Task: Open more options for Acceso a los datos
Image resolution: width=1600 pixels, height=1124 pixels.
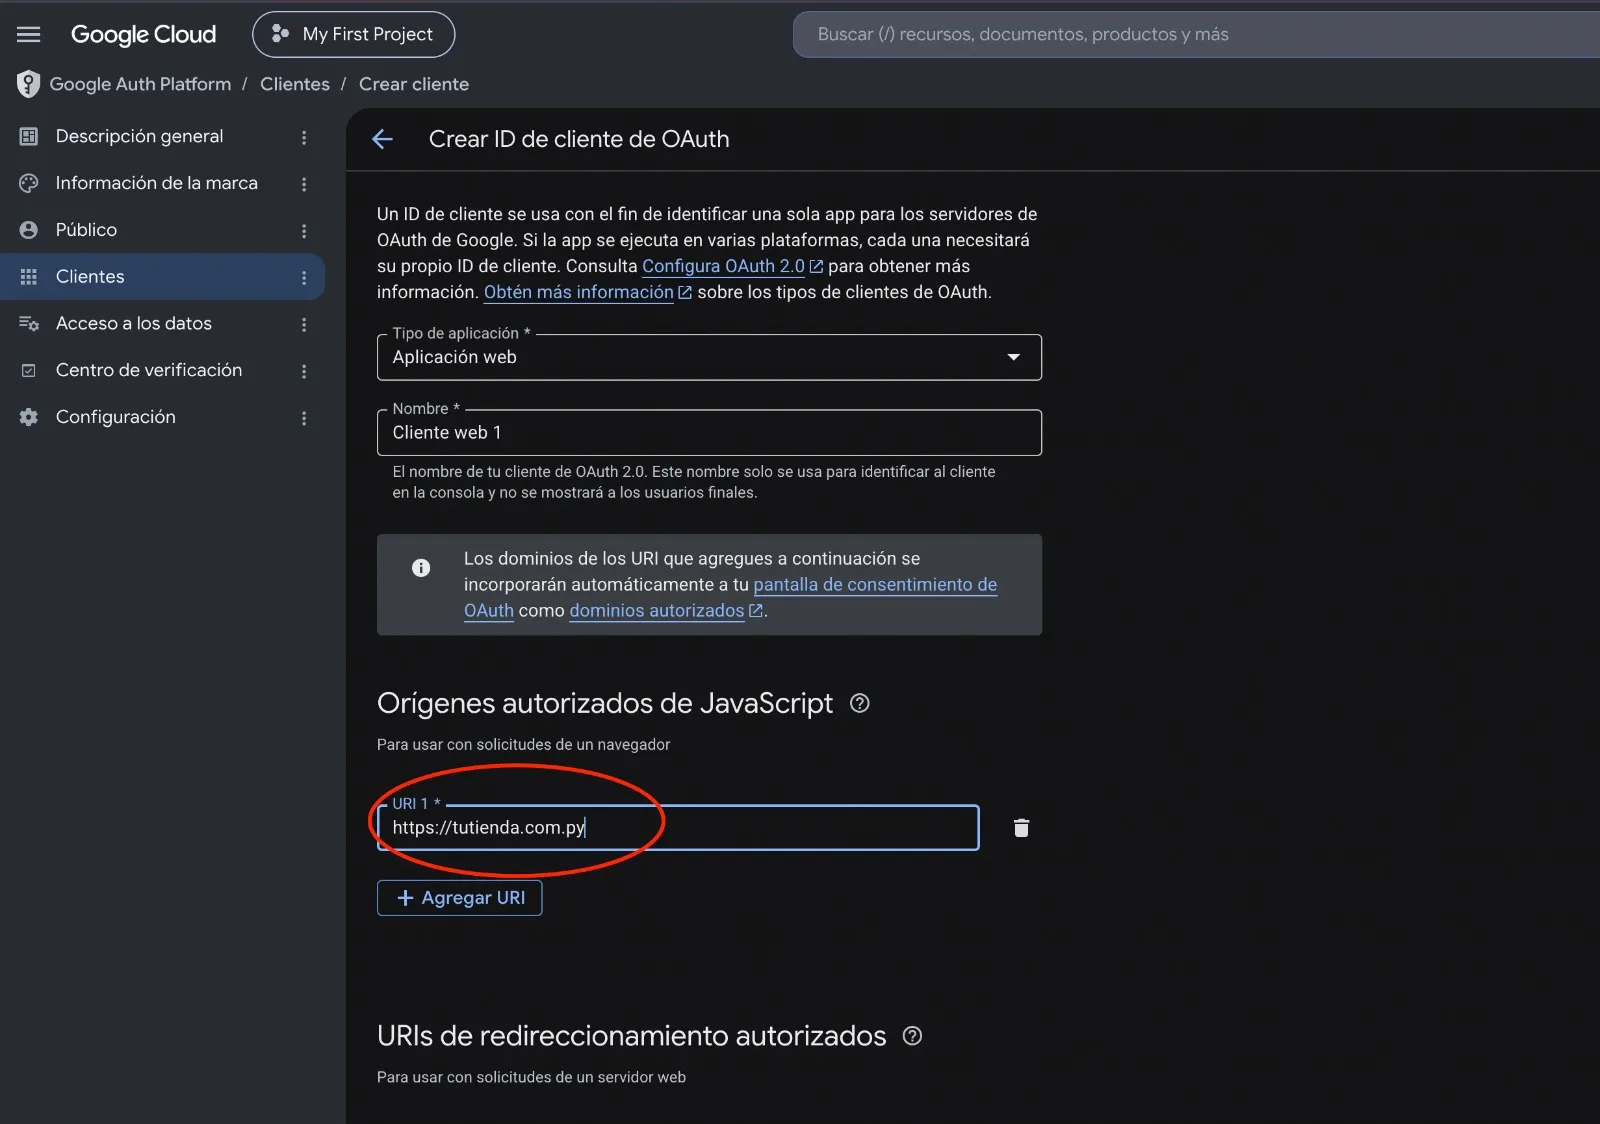Action: [304, 325]
